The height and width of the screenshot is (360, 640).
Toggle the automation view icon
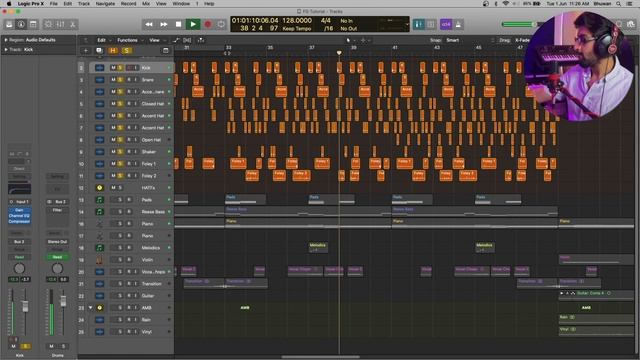point(176,40)
